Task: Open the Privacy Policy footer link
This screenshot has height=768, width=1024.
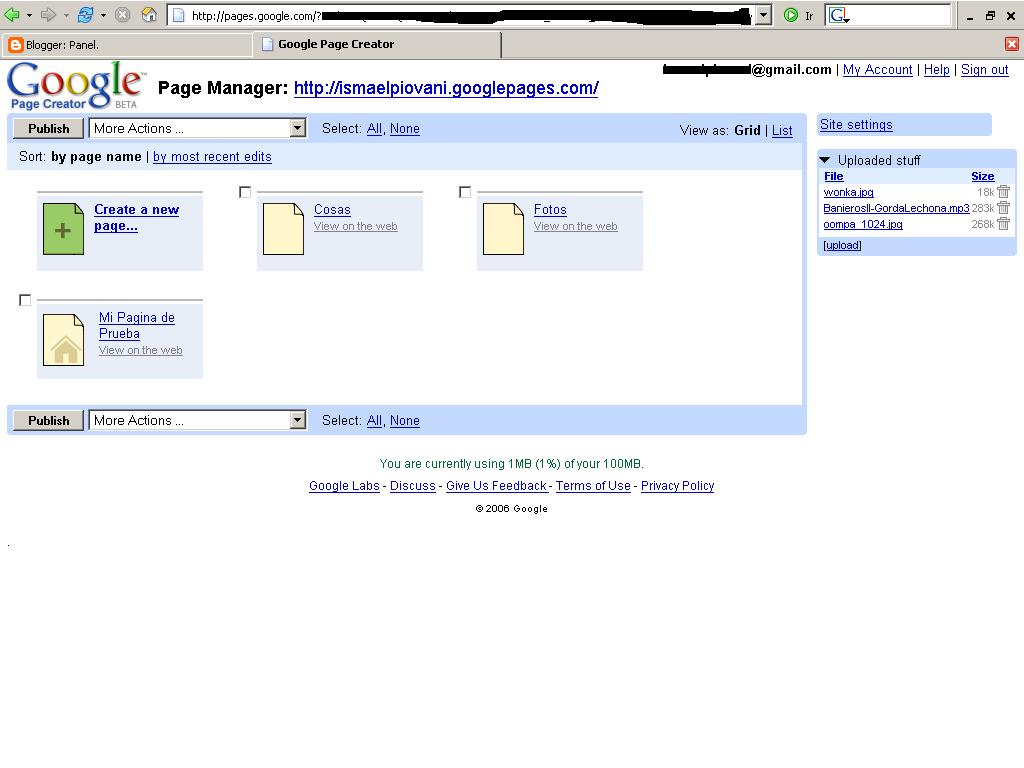Action: pos(677,486)
